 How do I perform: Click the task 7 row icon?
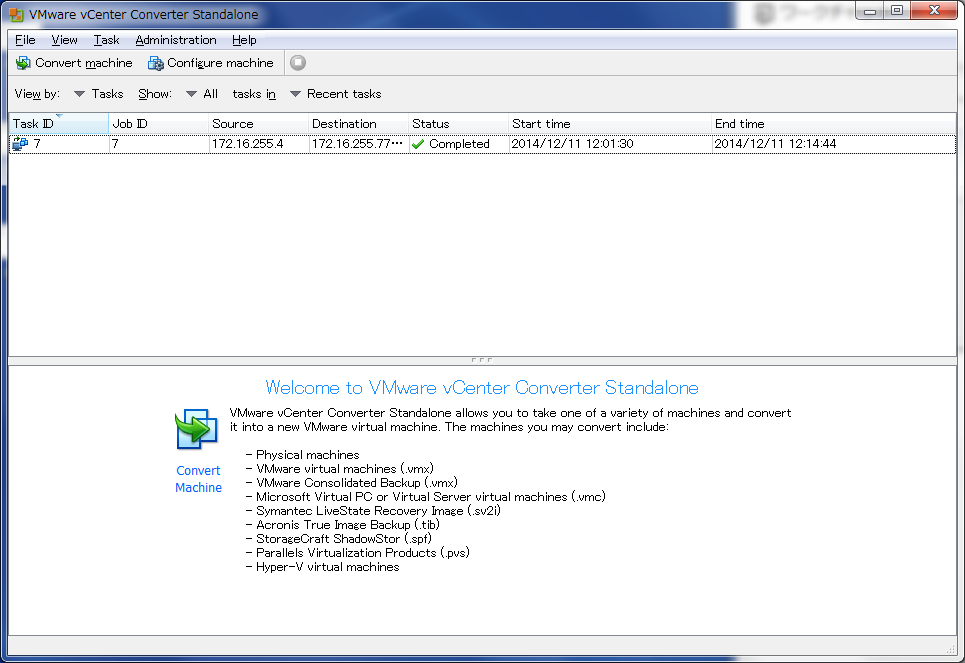(20, 143)
